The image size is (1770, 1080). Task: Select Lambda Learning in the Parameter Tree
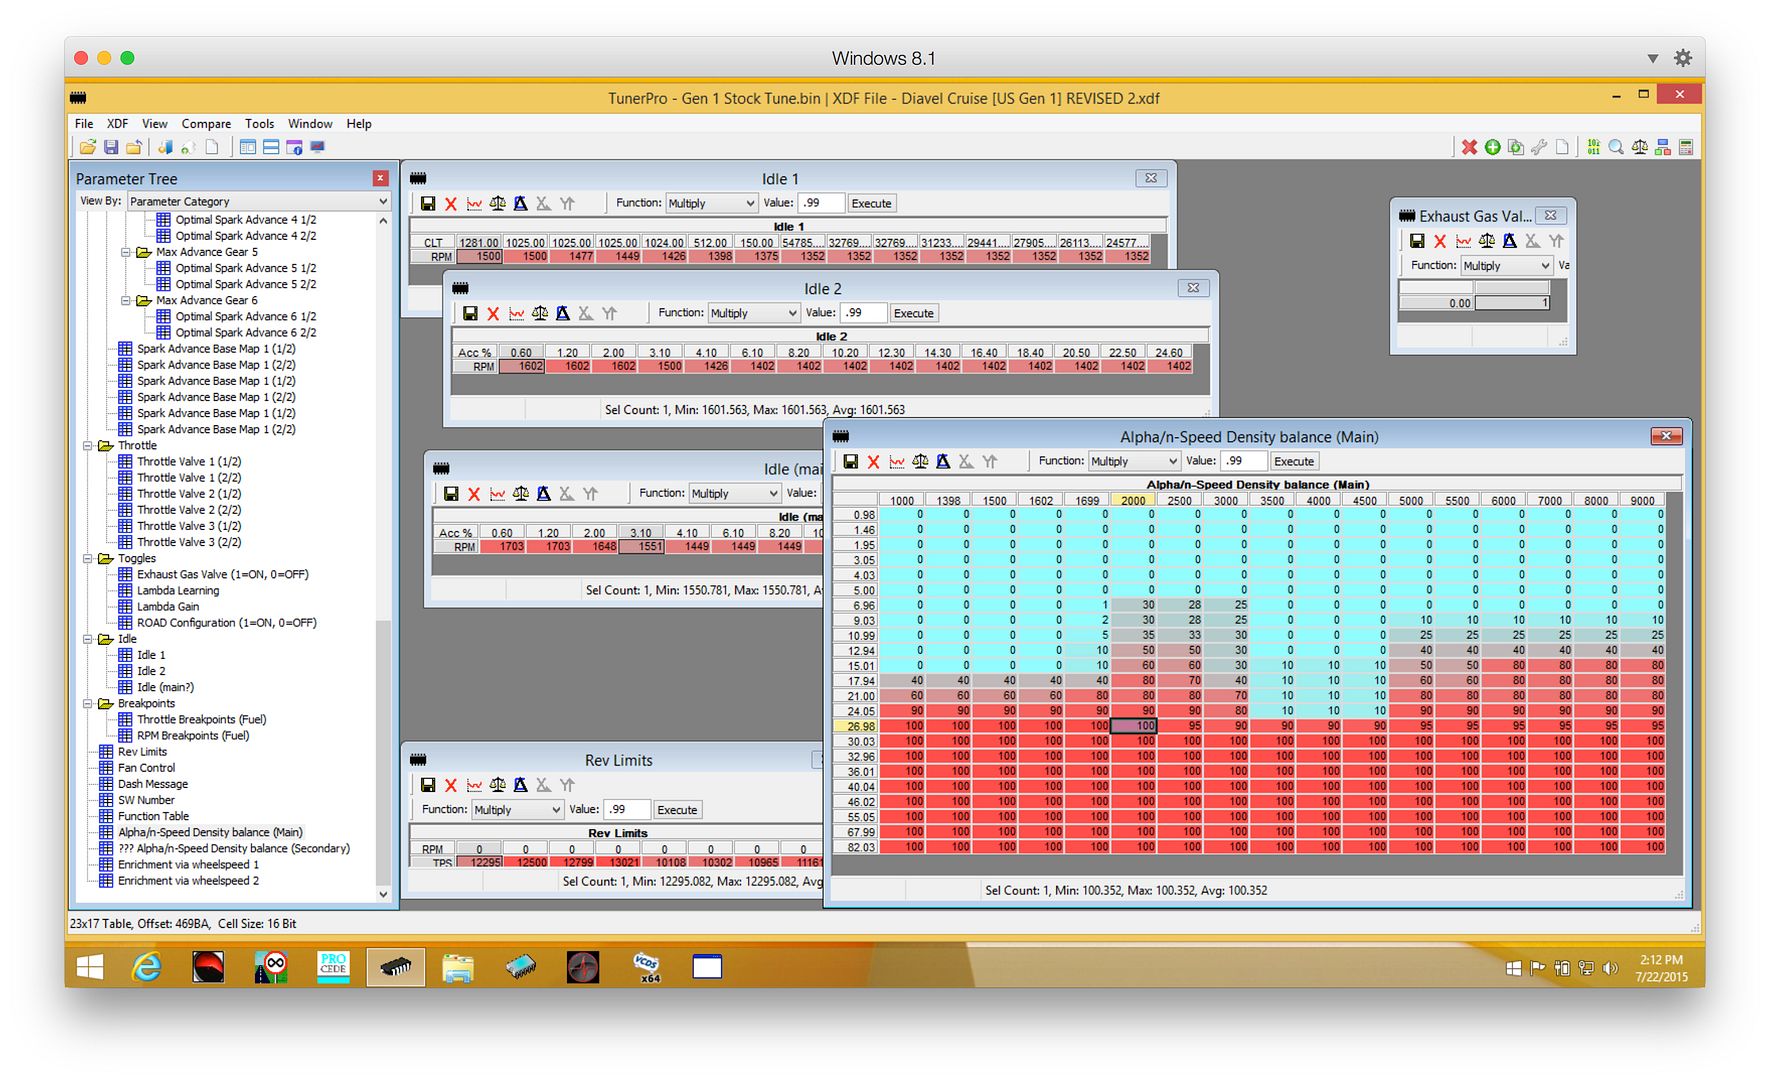pyautogui.click(x=177, y=591)
